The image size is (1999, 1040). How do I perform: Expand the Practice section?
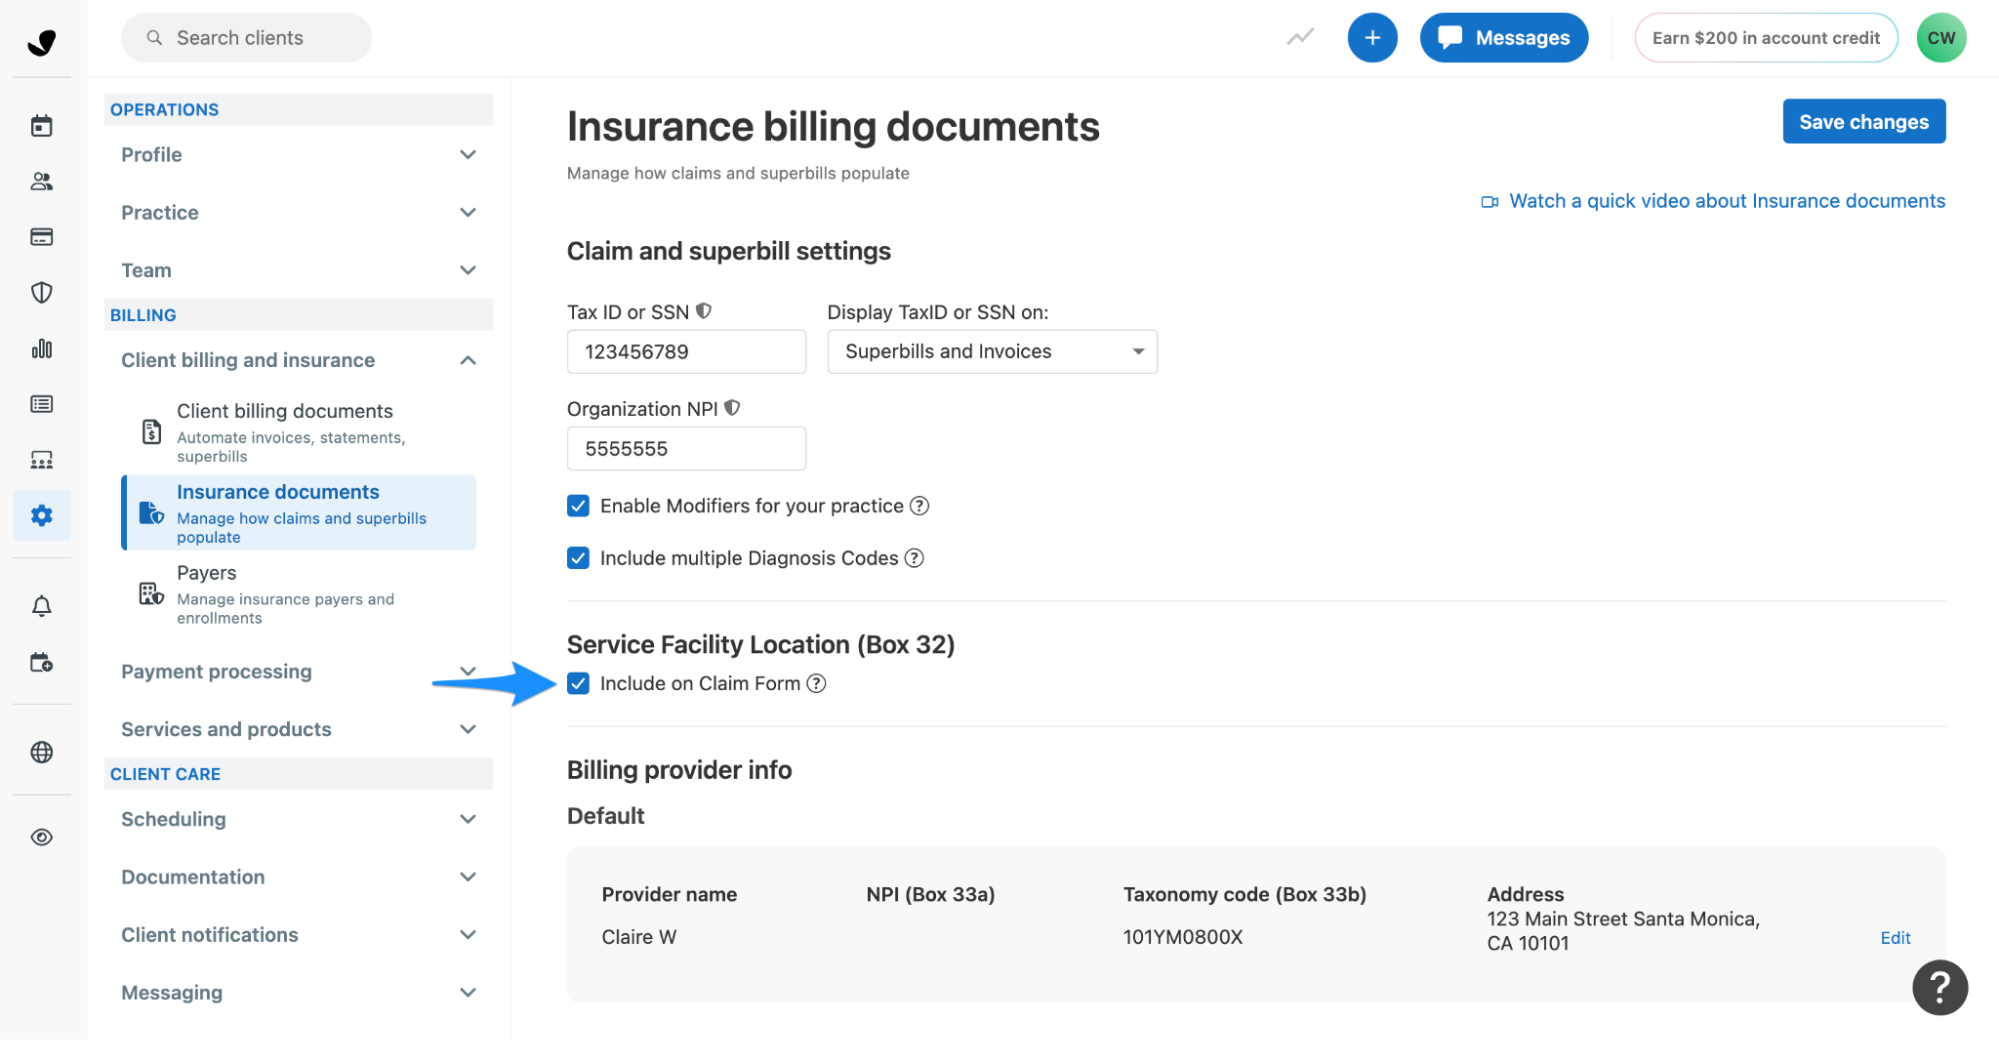pyautogui.click(x=298, y=213)
